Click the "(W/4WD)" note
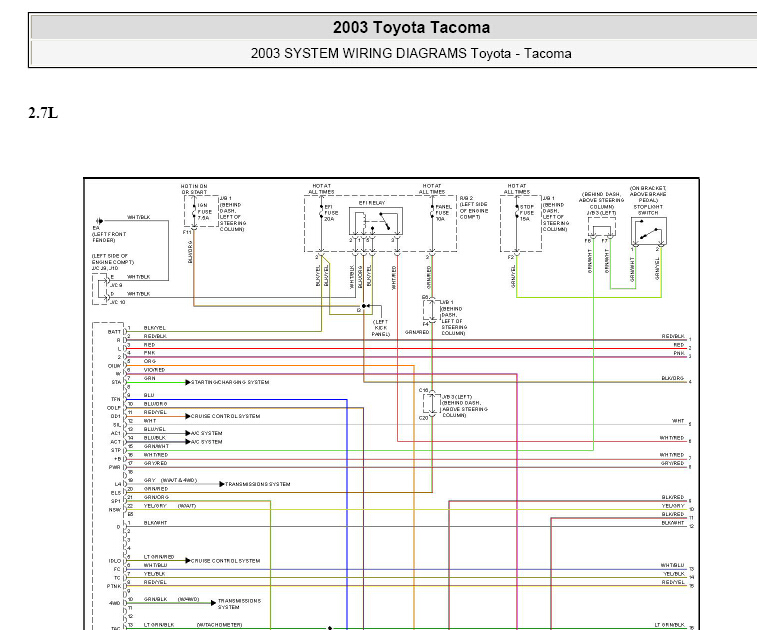The image size is (757, 630). (x=188, y=599)
